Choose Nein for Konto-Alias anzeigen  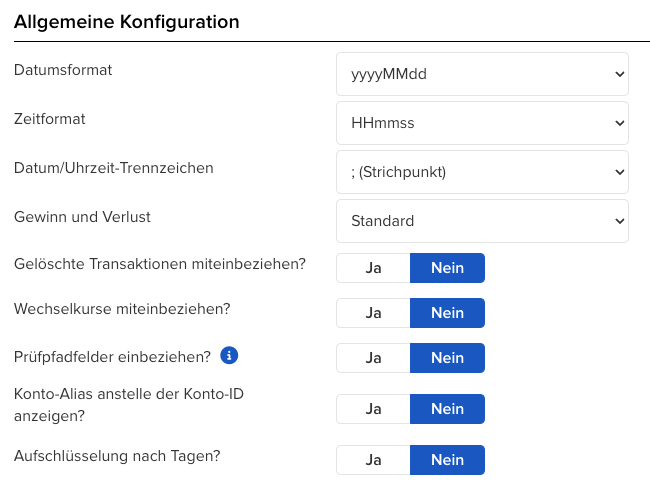447,409
